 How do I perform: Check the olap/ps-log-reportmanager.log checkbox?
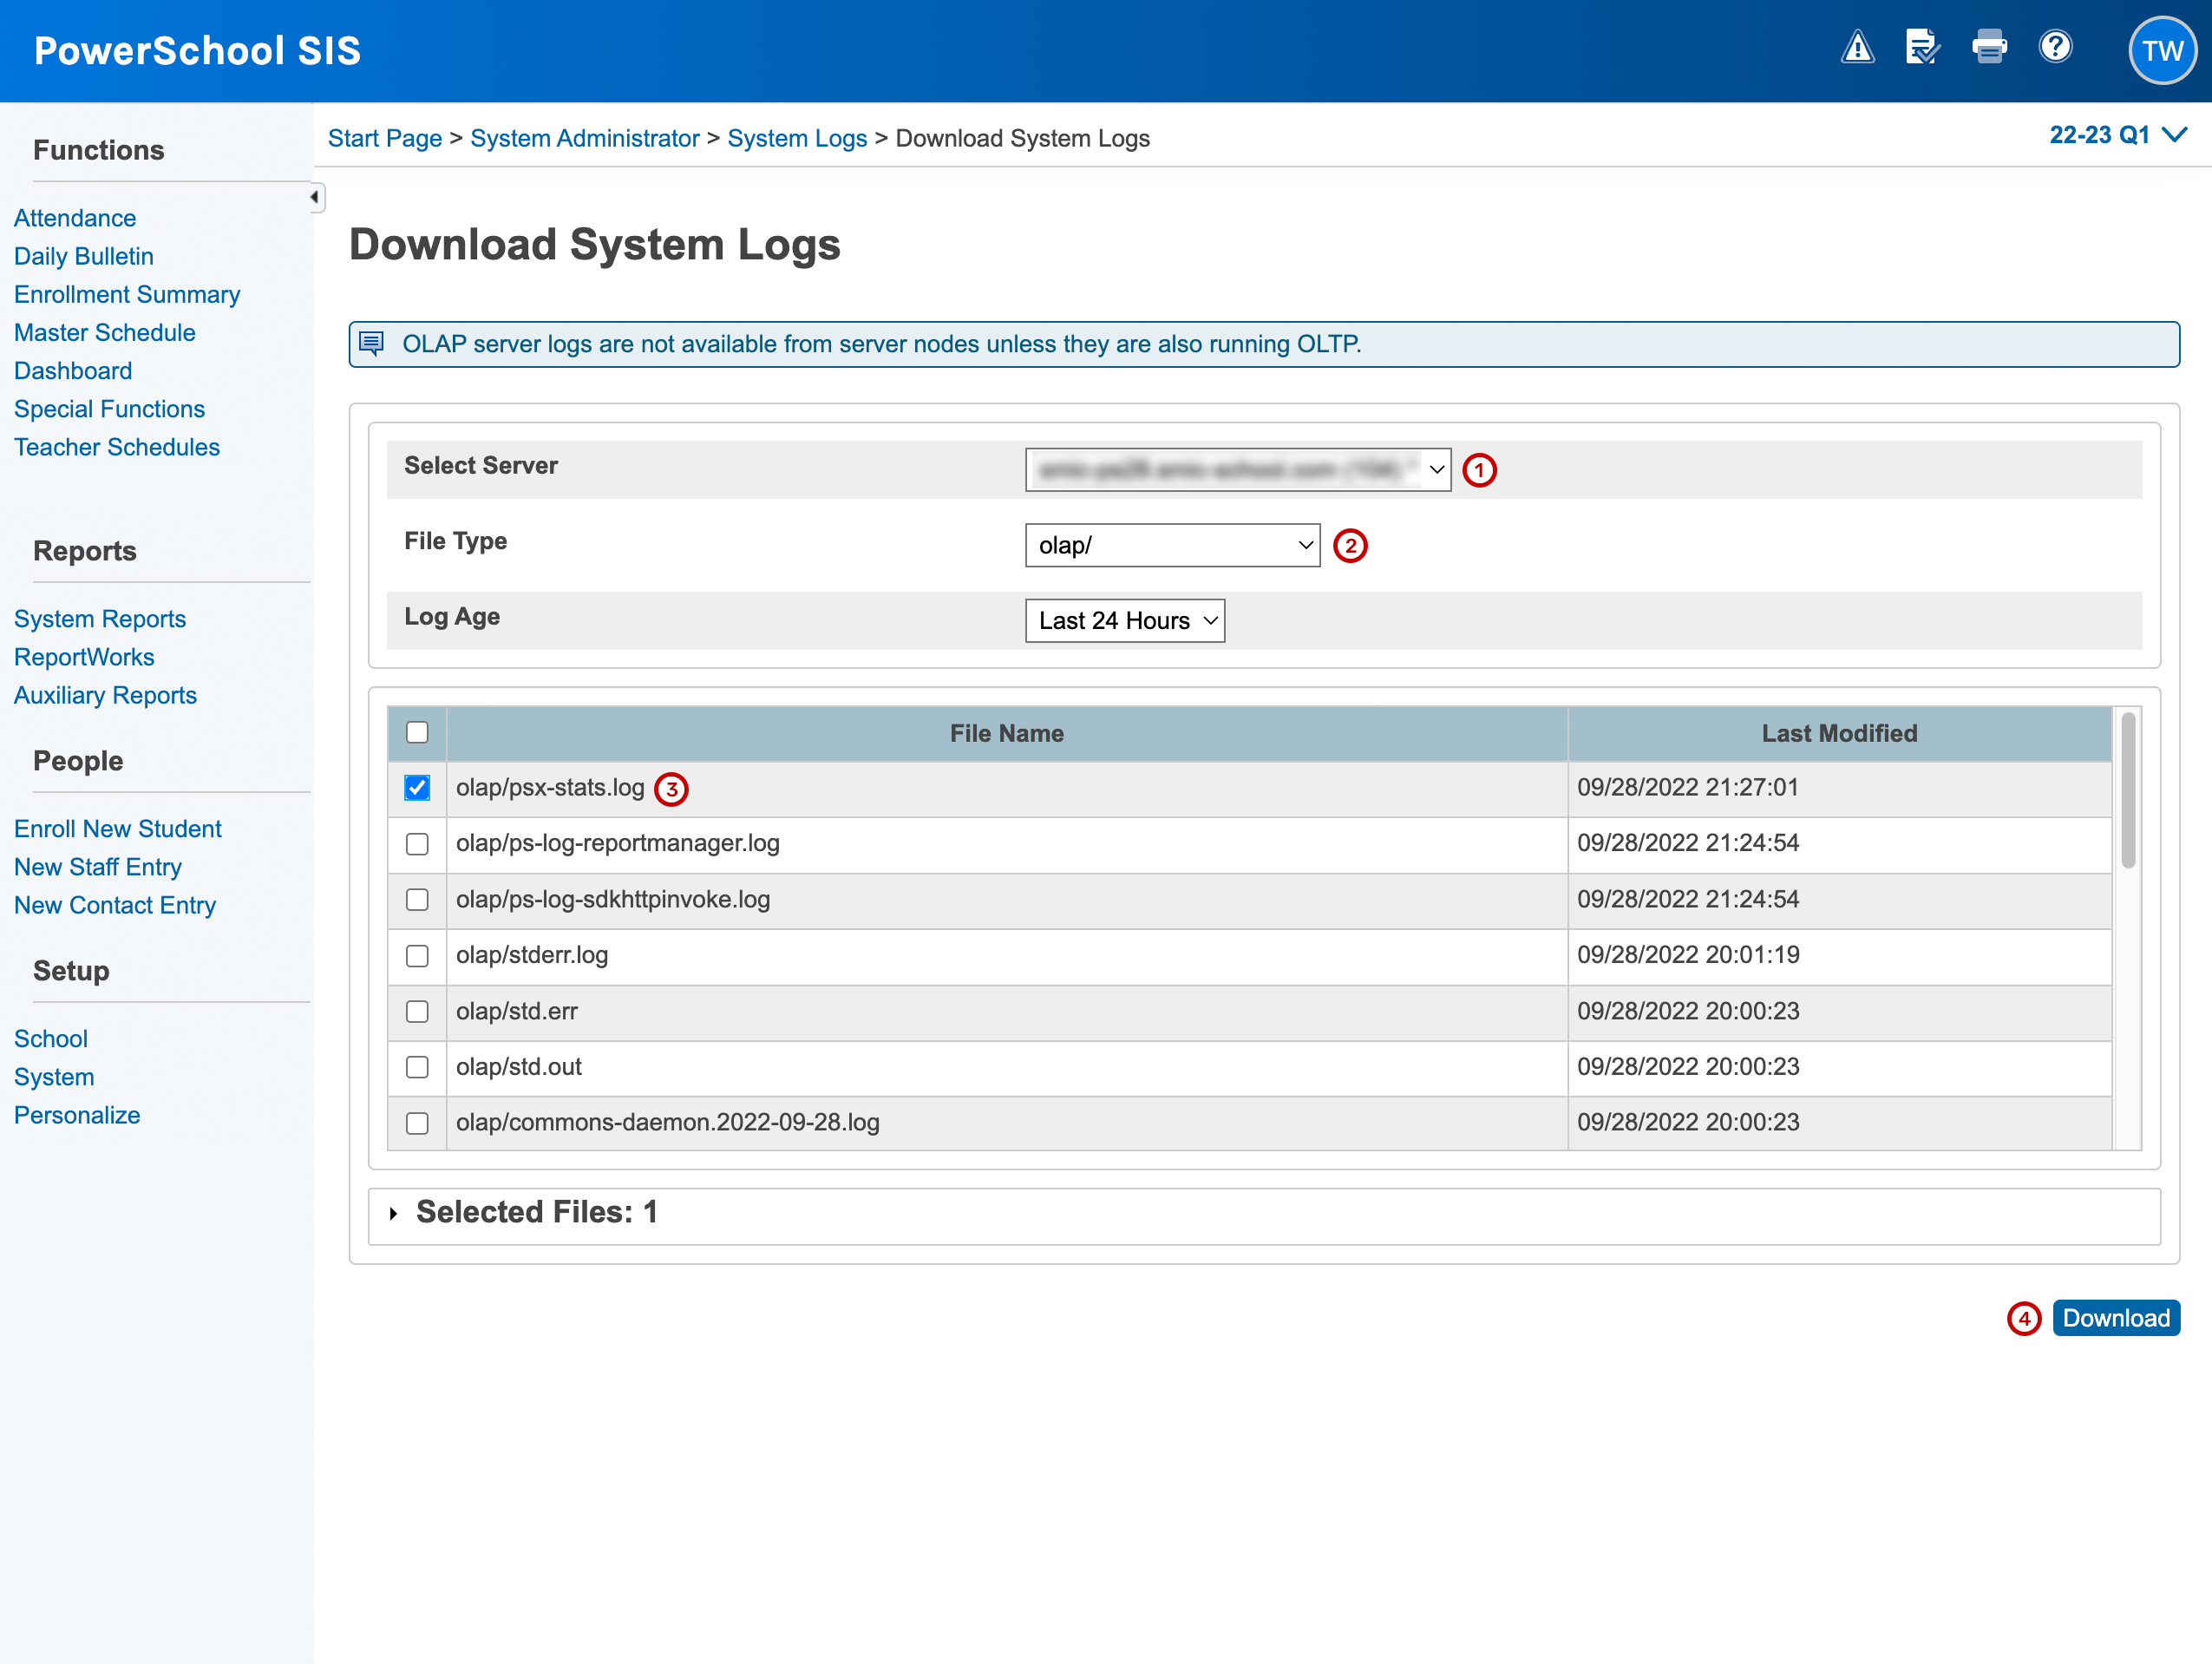(x=417, y=844)
